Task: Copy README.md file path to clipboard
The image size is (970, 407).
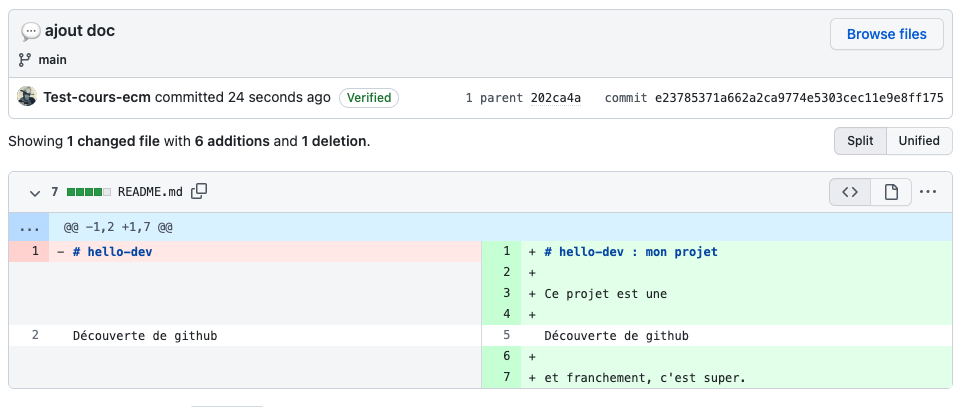Action: pyautogui.click(x=199, y=191)
